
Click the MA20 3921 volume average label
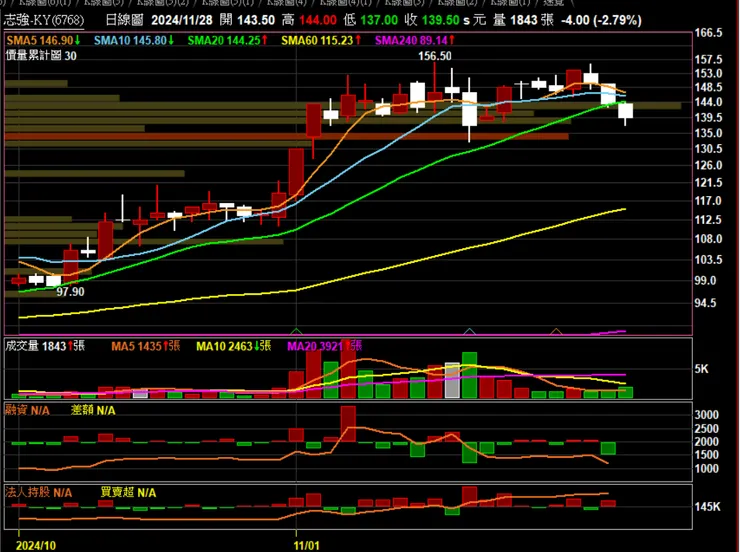coord(325,346)
